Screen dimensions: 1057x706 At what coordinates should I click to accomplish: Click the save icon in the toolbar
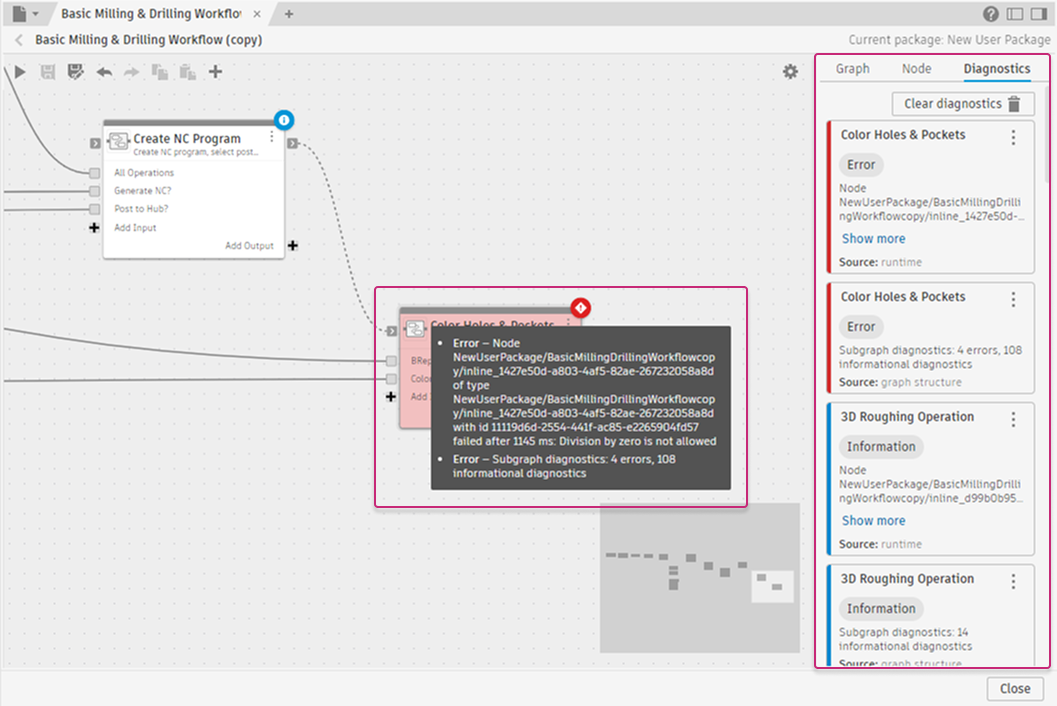tap(47, 71)
